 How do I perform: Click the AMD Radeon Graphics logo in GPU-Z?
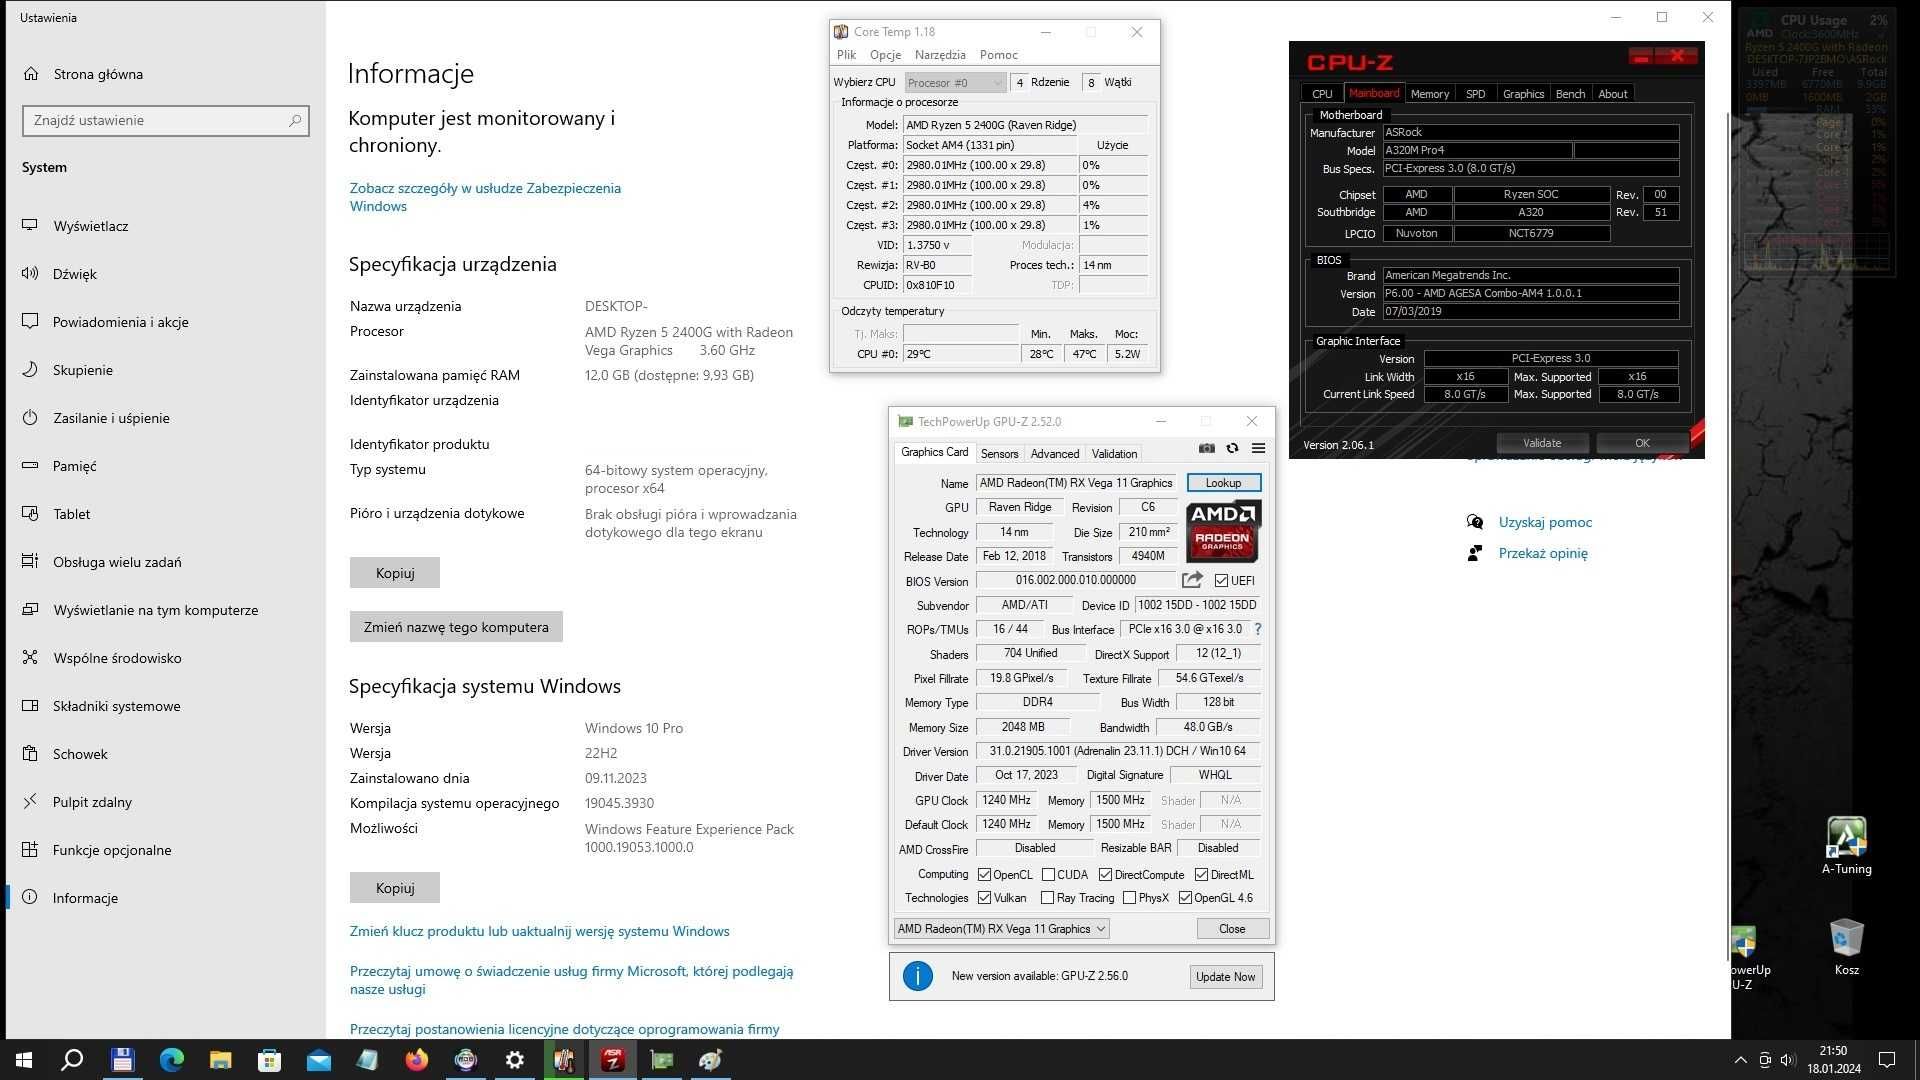pyautogui.click(x=1223, y=532)
